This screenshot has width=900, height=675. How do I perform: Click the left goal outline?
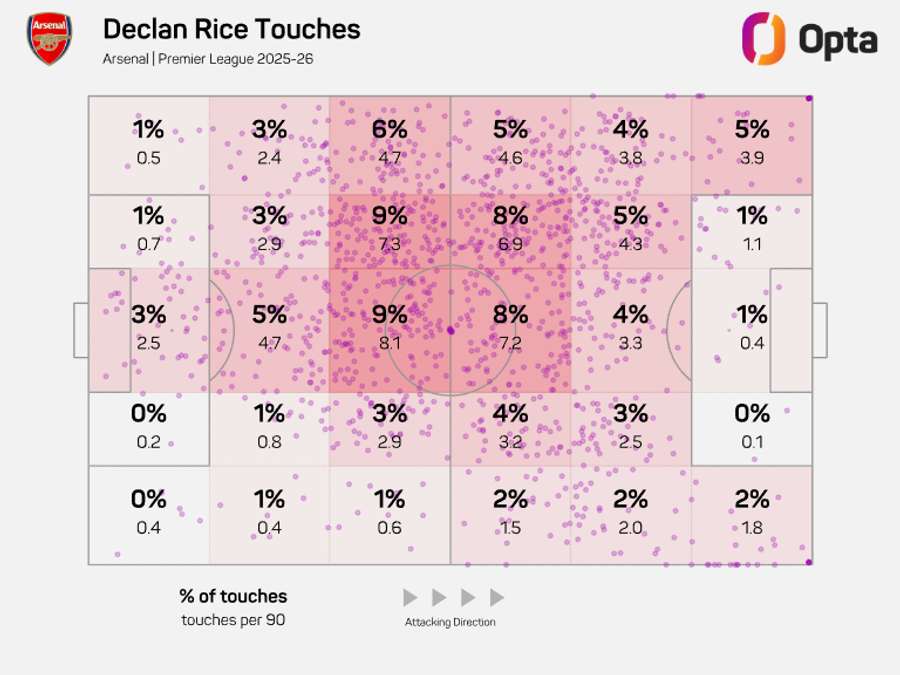coord(81,330)
